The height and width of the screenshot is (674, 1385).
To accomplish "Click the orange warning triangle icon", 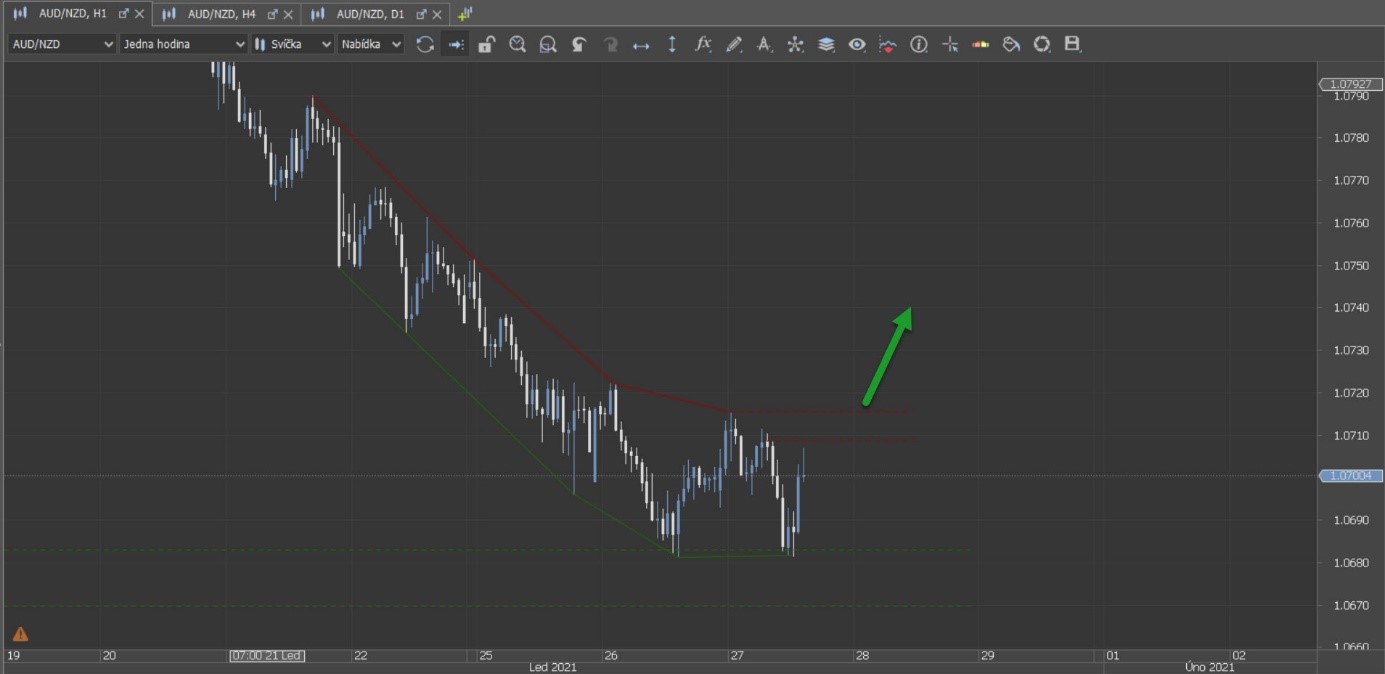I will point(20,634).
